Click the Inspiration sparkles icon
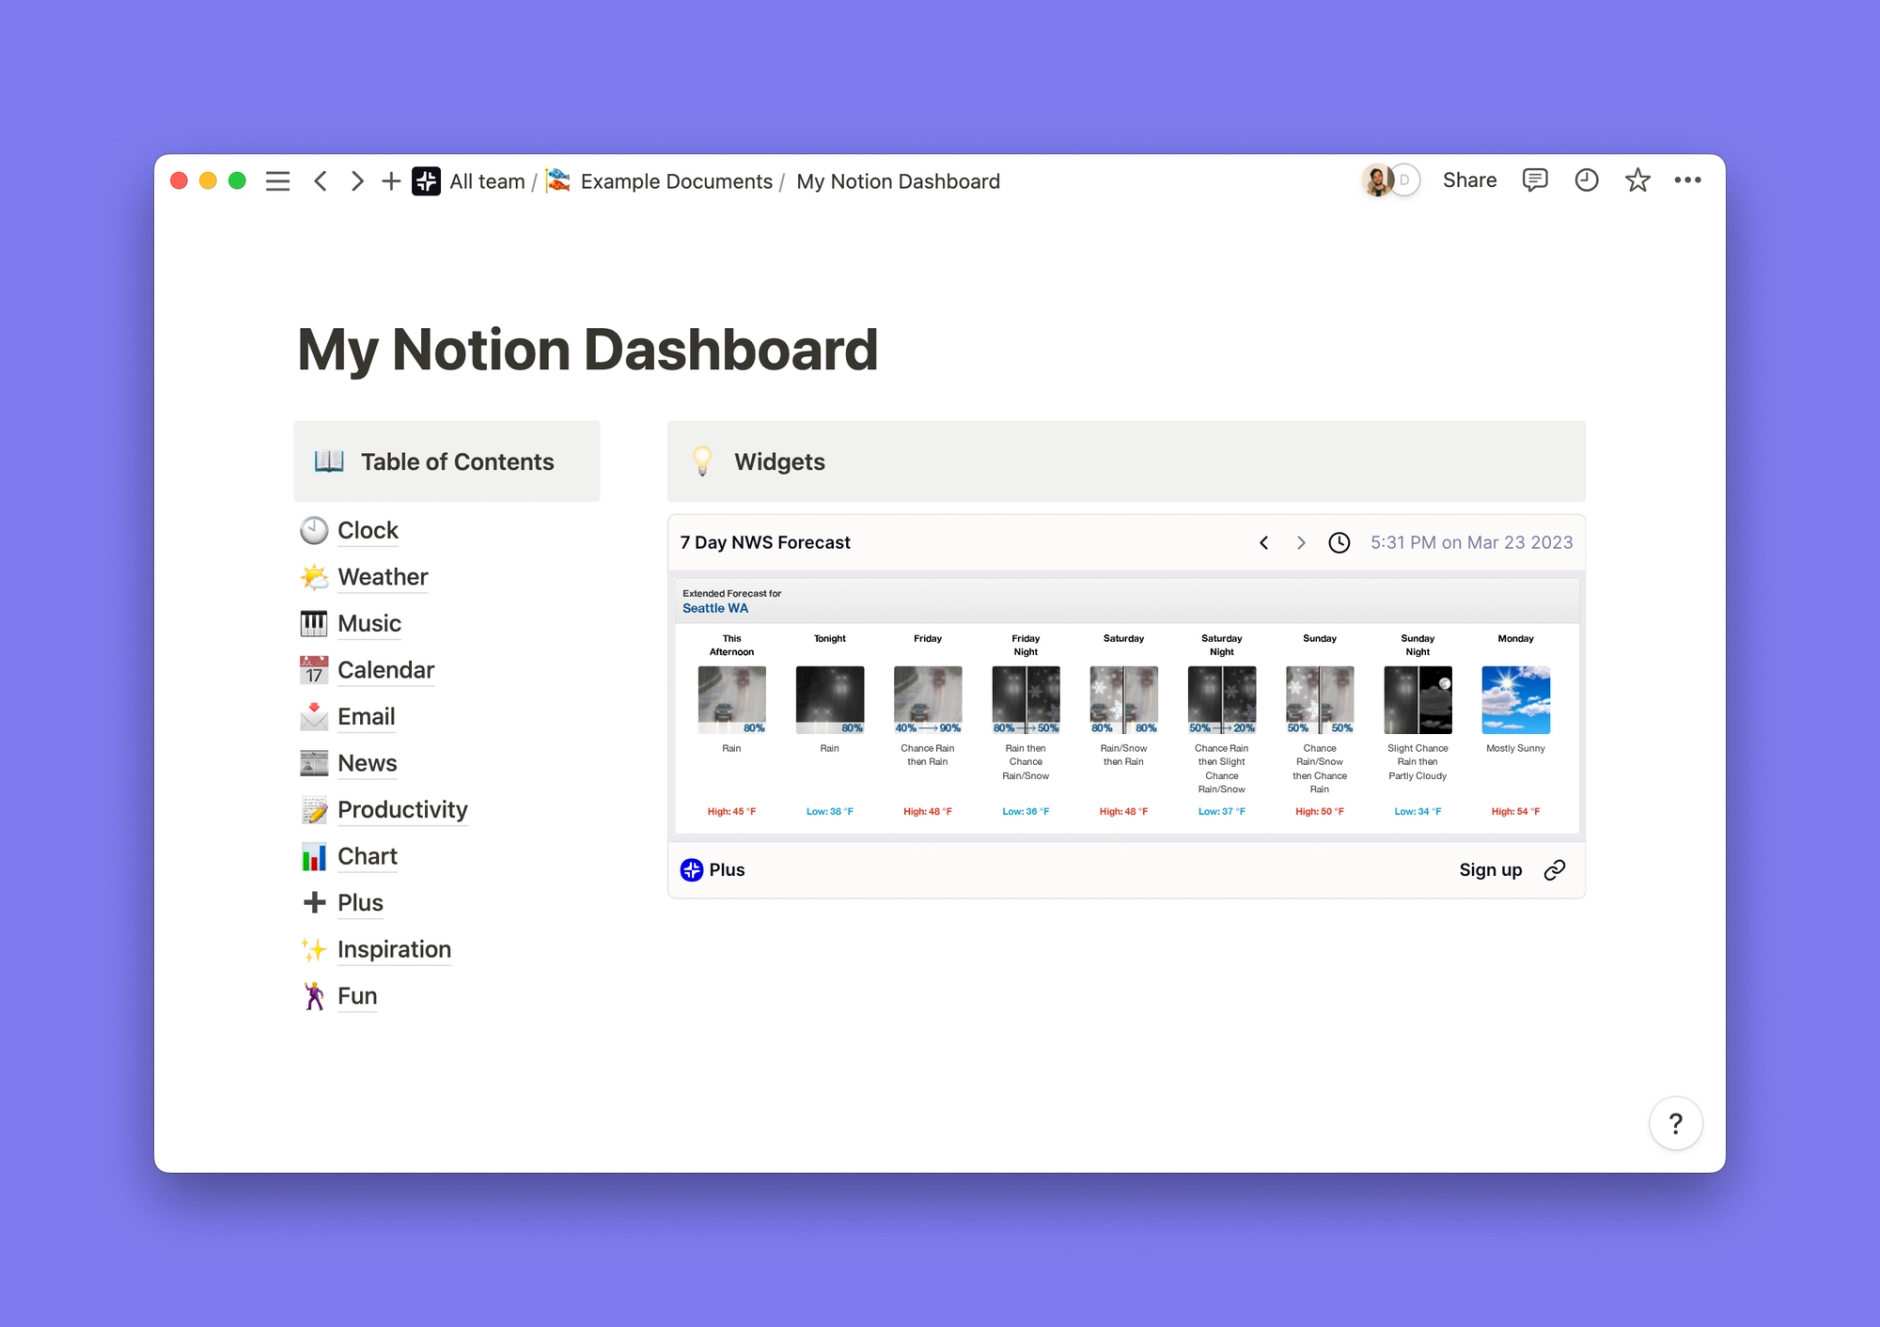 coord(314,949)
